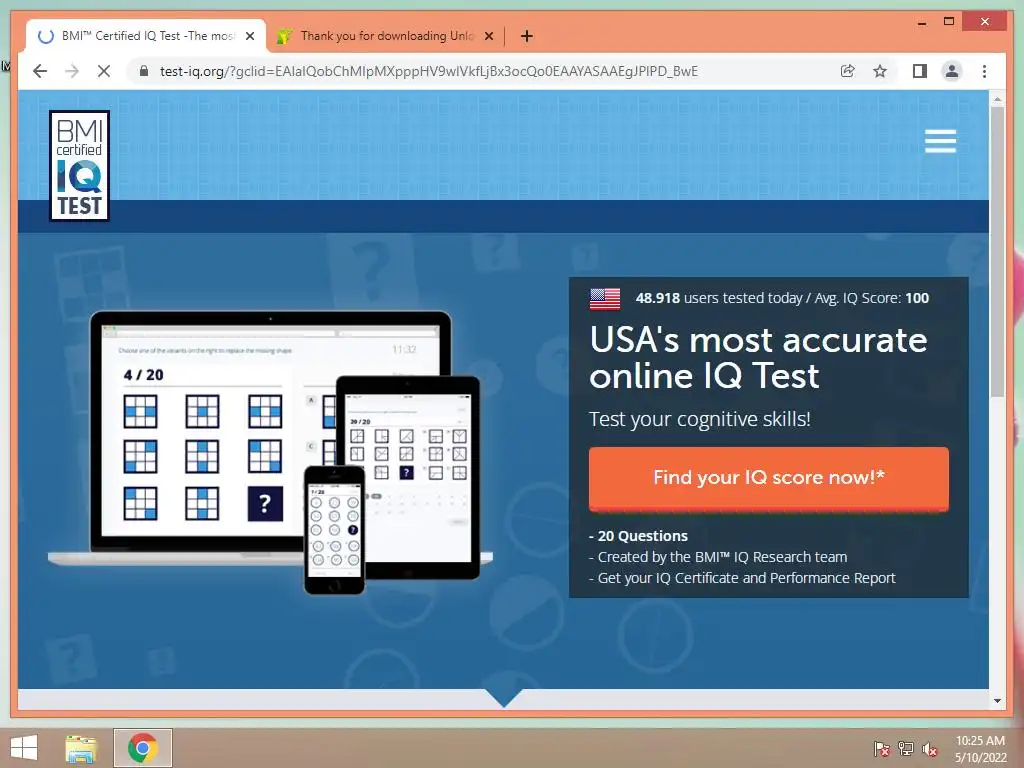Click the network tray icon
This screenshot has height=768, width=1024.
(906, 749)
